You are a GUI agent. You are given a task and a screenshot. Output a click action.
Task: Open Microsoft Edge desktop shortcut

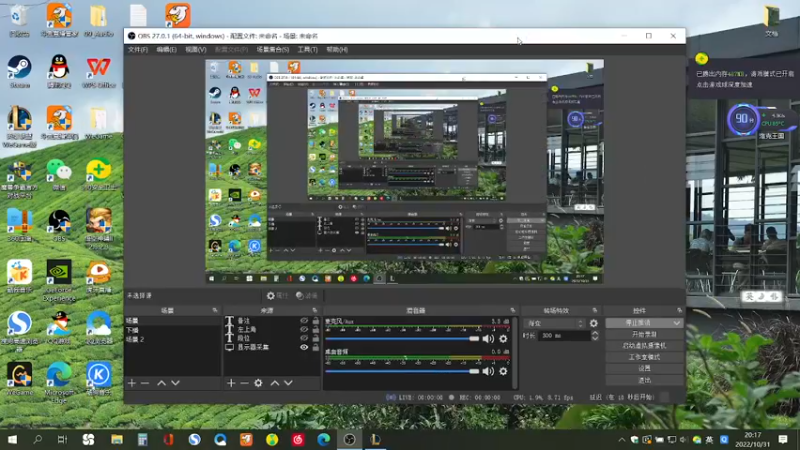59,382
